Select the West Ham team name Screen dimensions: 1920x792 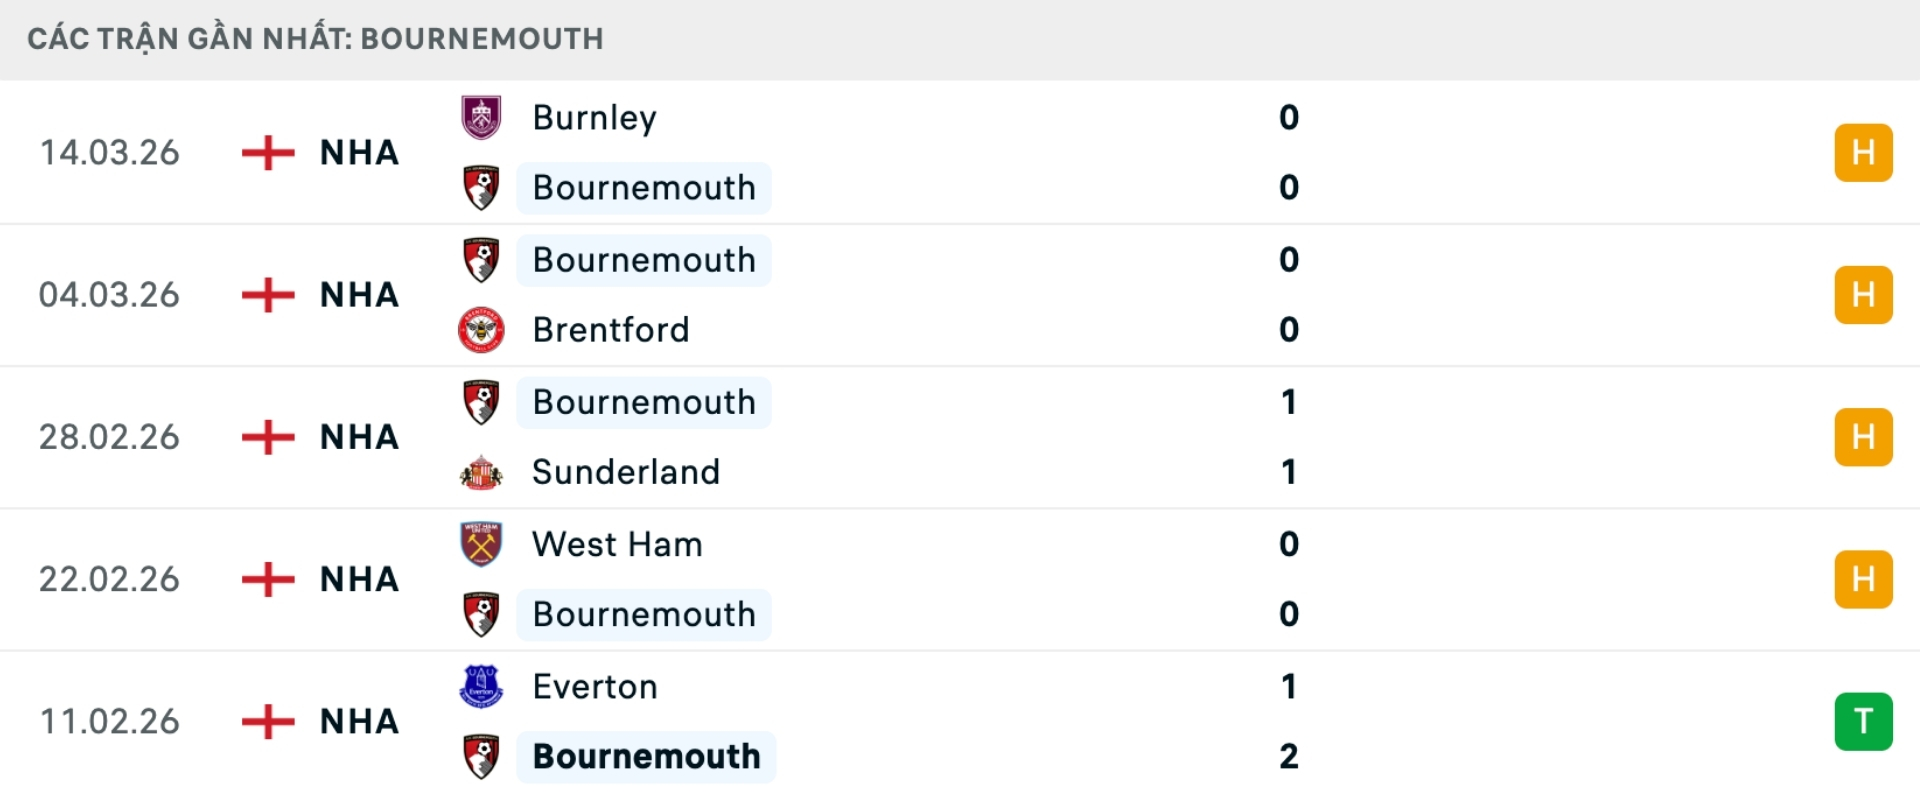point(617,544)
